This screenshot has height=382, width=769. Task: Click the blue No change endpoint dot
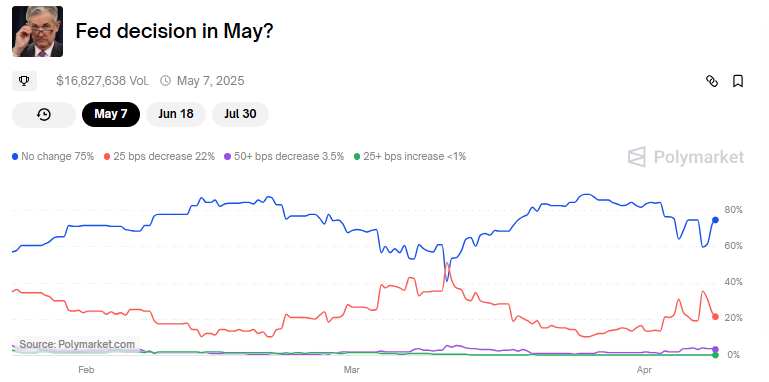tap(715, 220)
